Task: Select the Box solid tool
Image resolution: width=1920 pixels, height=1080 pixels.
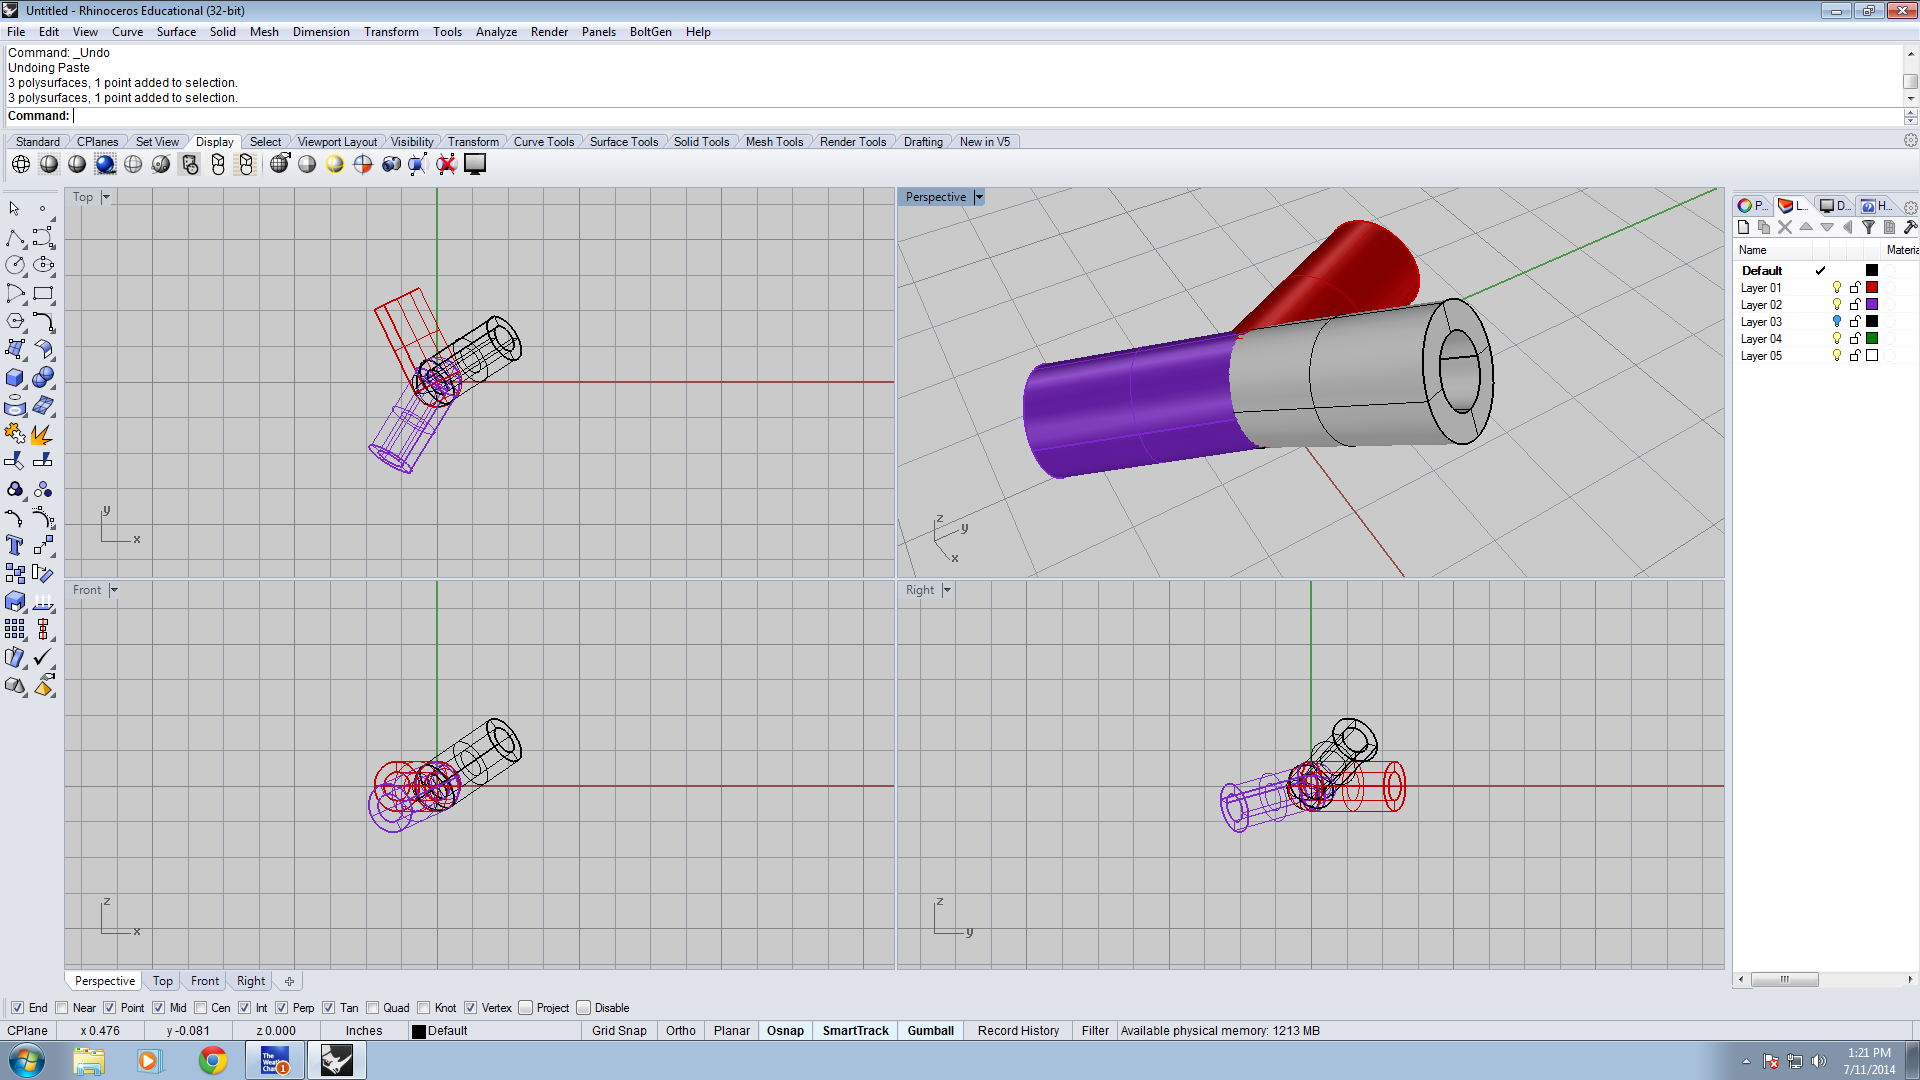Action: (15, 378)
